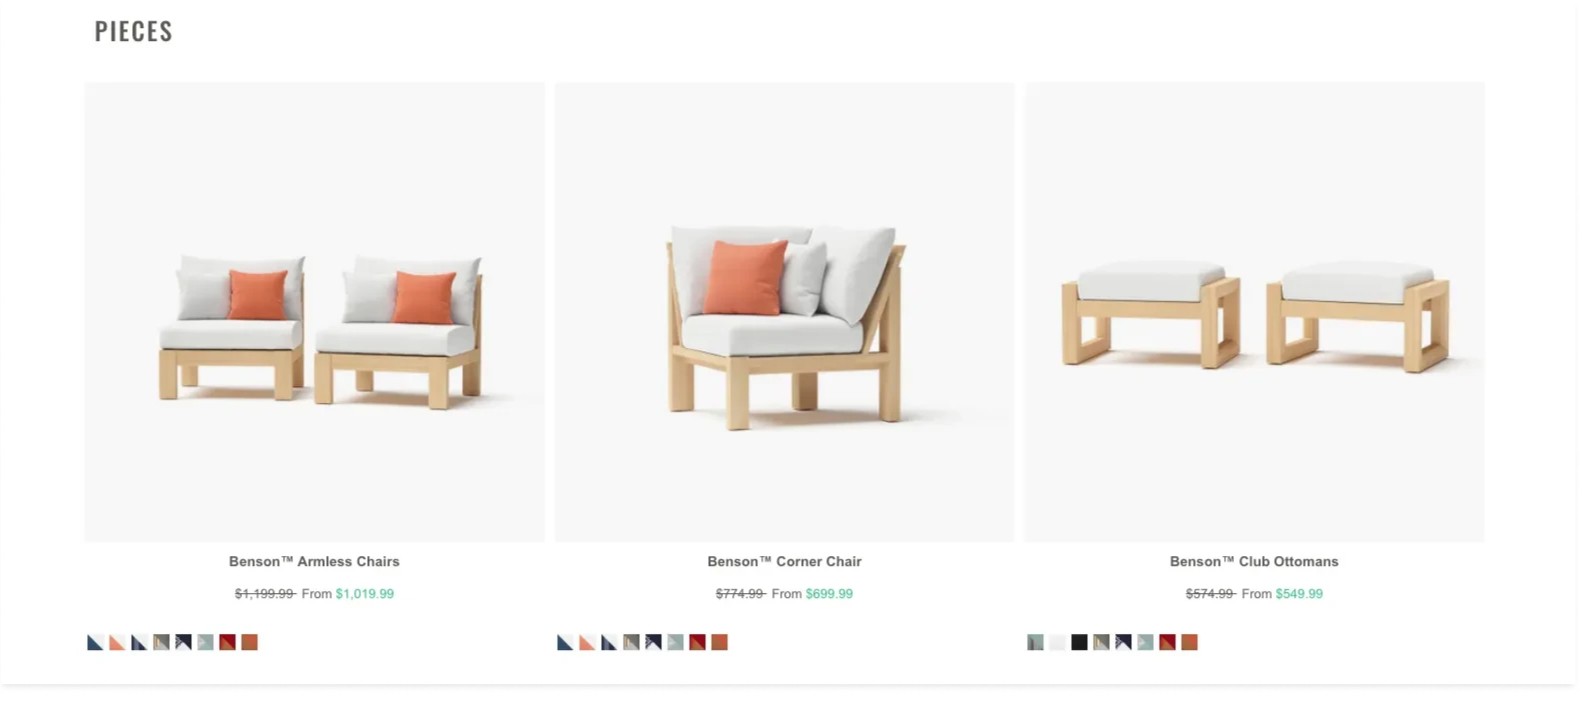Image resolution: width=1587 pixels, height=703 pixels.
Task: Click the $699.99 sale price
Action: [829, 594]
